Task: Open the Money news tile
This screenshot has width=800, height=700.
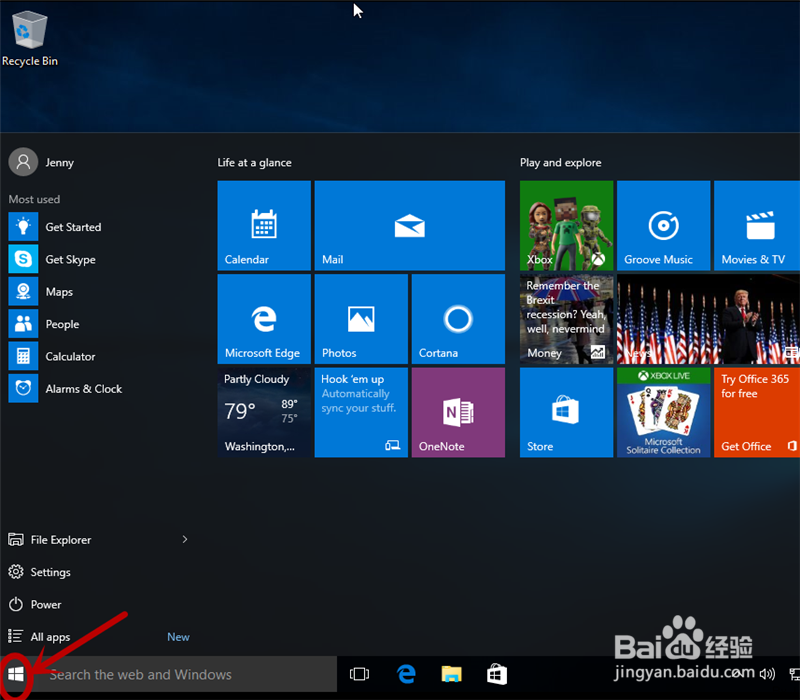Action: 566,319
